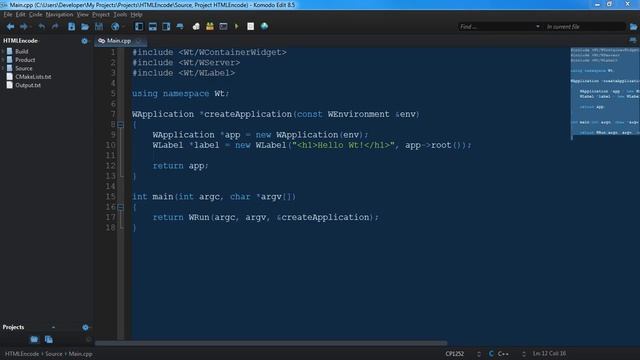Save the file with the floppy icon
The image size is (640, 360).
[99, 27]
